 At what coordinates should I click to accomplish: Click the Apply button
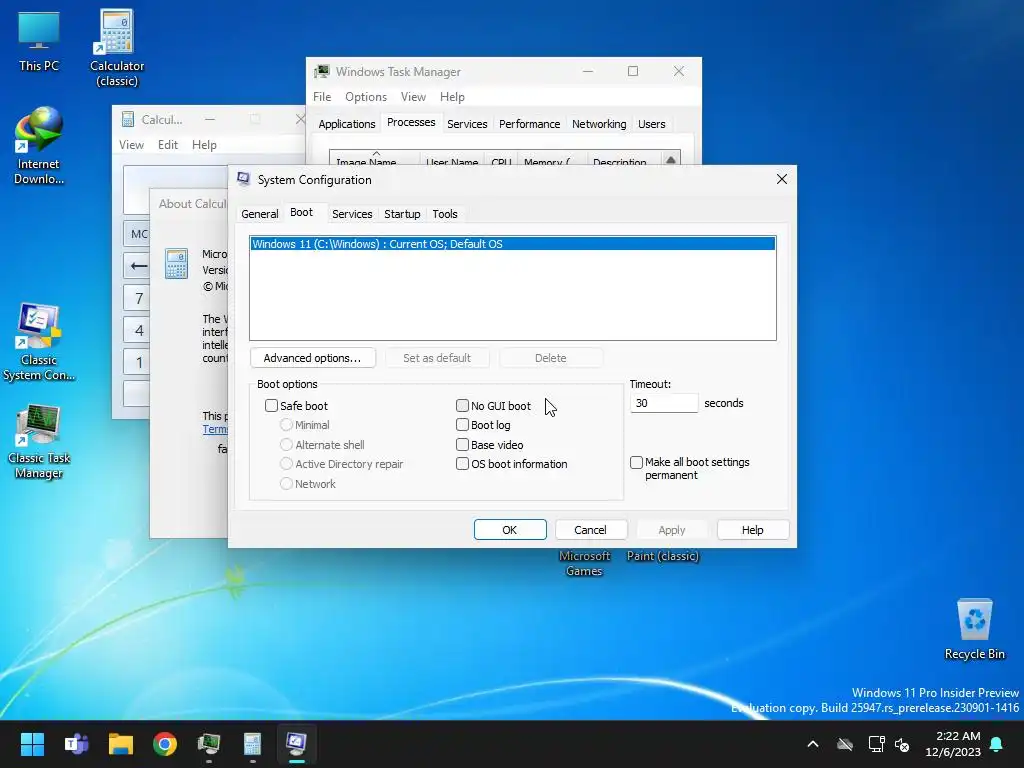pos(671,530)
